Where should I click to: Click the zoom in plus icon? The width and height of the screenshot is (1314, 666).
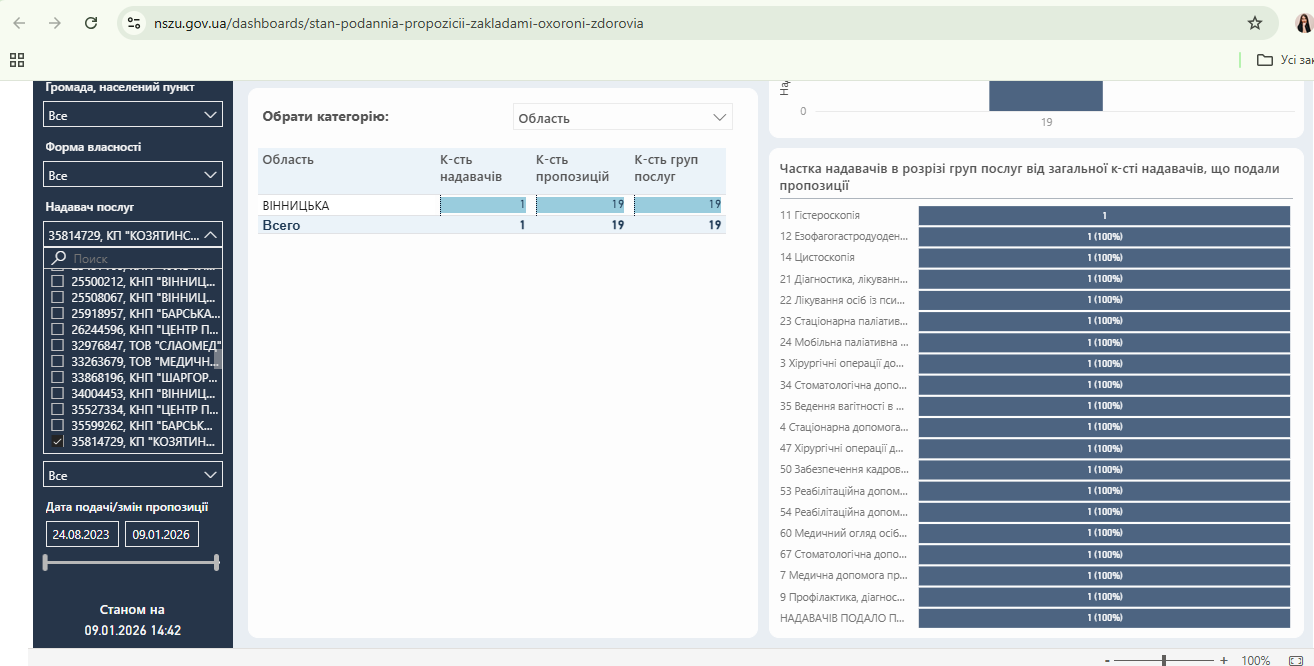point(1223,660)
